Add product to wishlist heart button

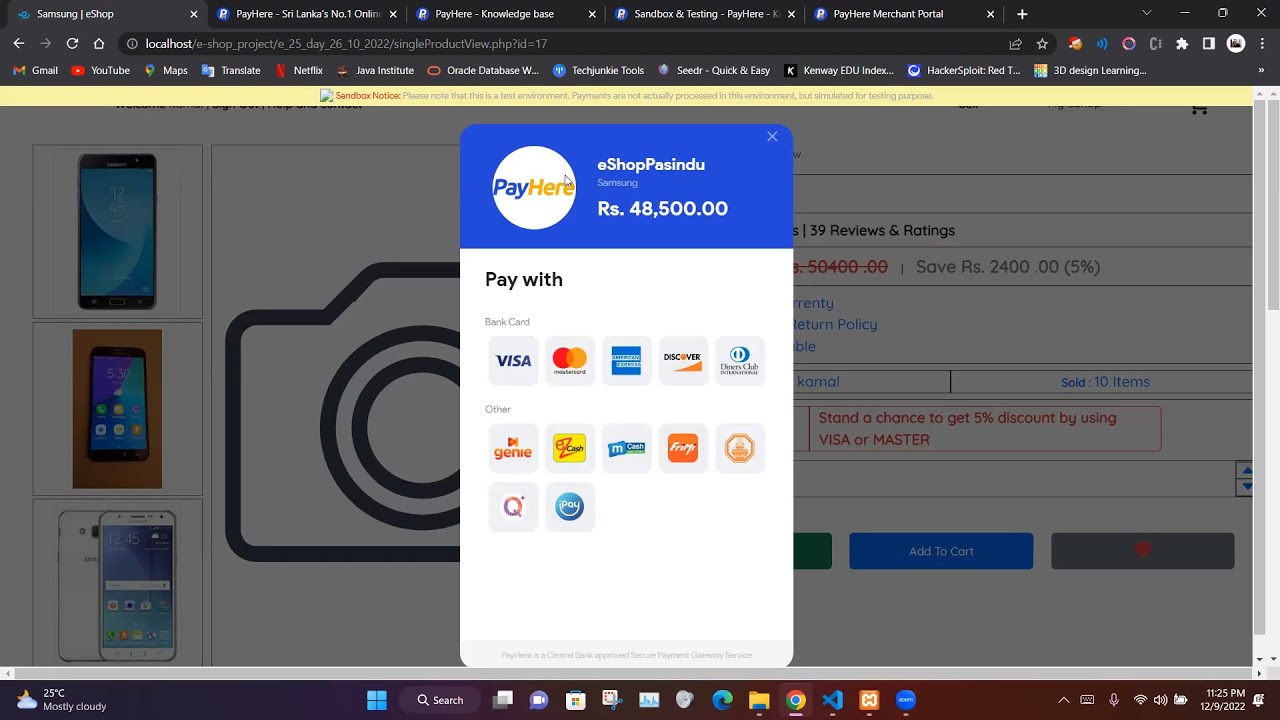coord(1143,551)
